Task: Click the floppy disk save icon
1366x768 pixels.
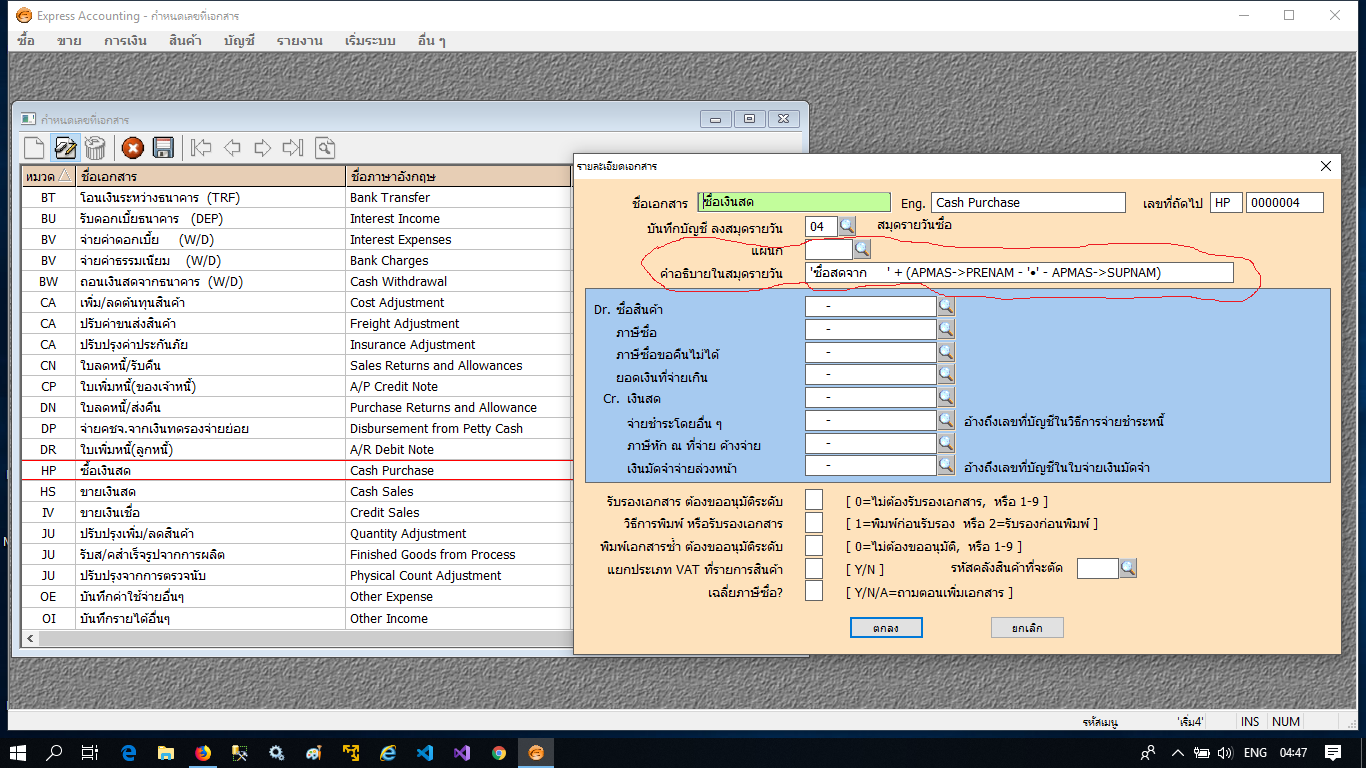Action: click(x=163, y=148)
